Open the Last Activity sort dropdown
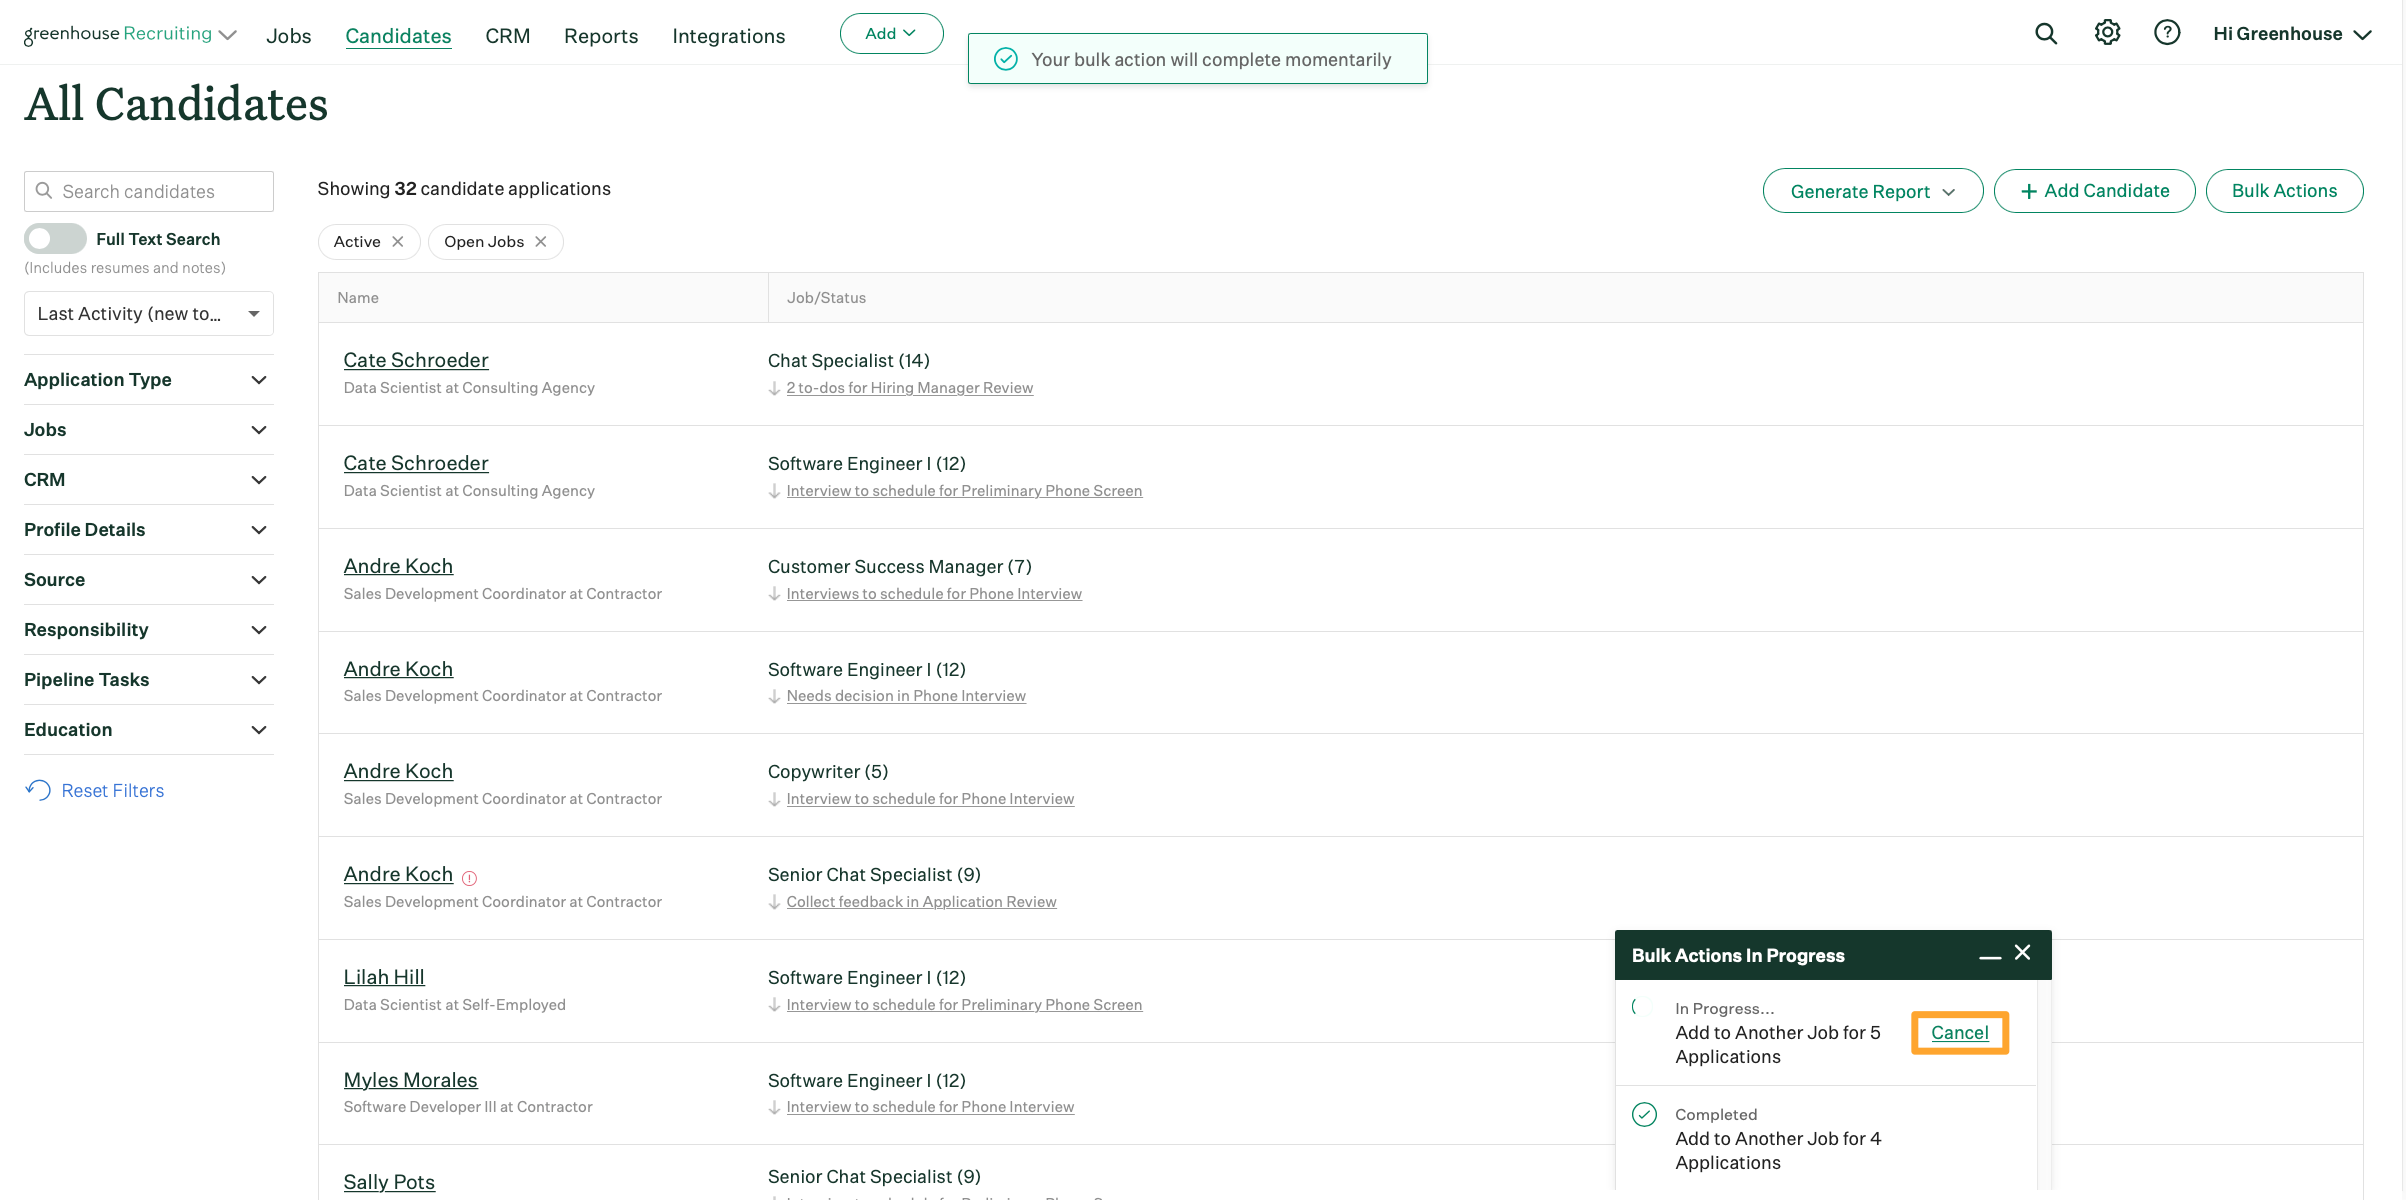Image resolution: width=2406 pixels, height=1200 pixels. pyautogui.click(x=149, y=314)
